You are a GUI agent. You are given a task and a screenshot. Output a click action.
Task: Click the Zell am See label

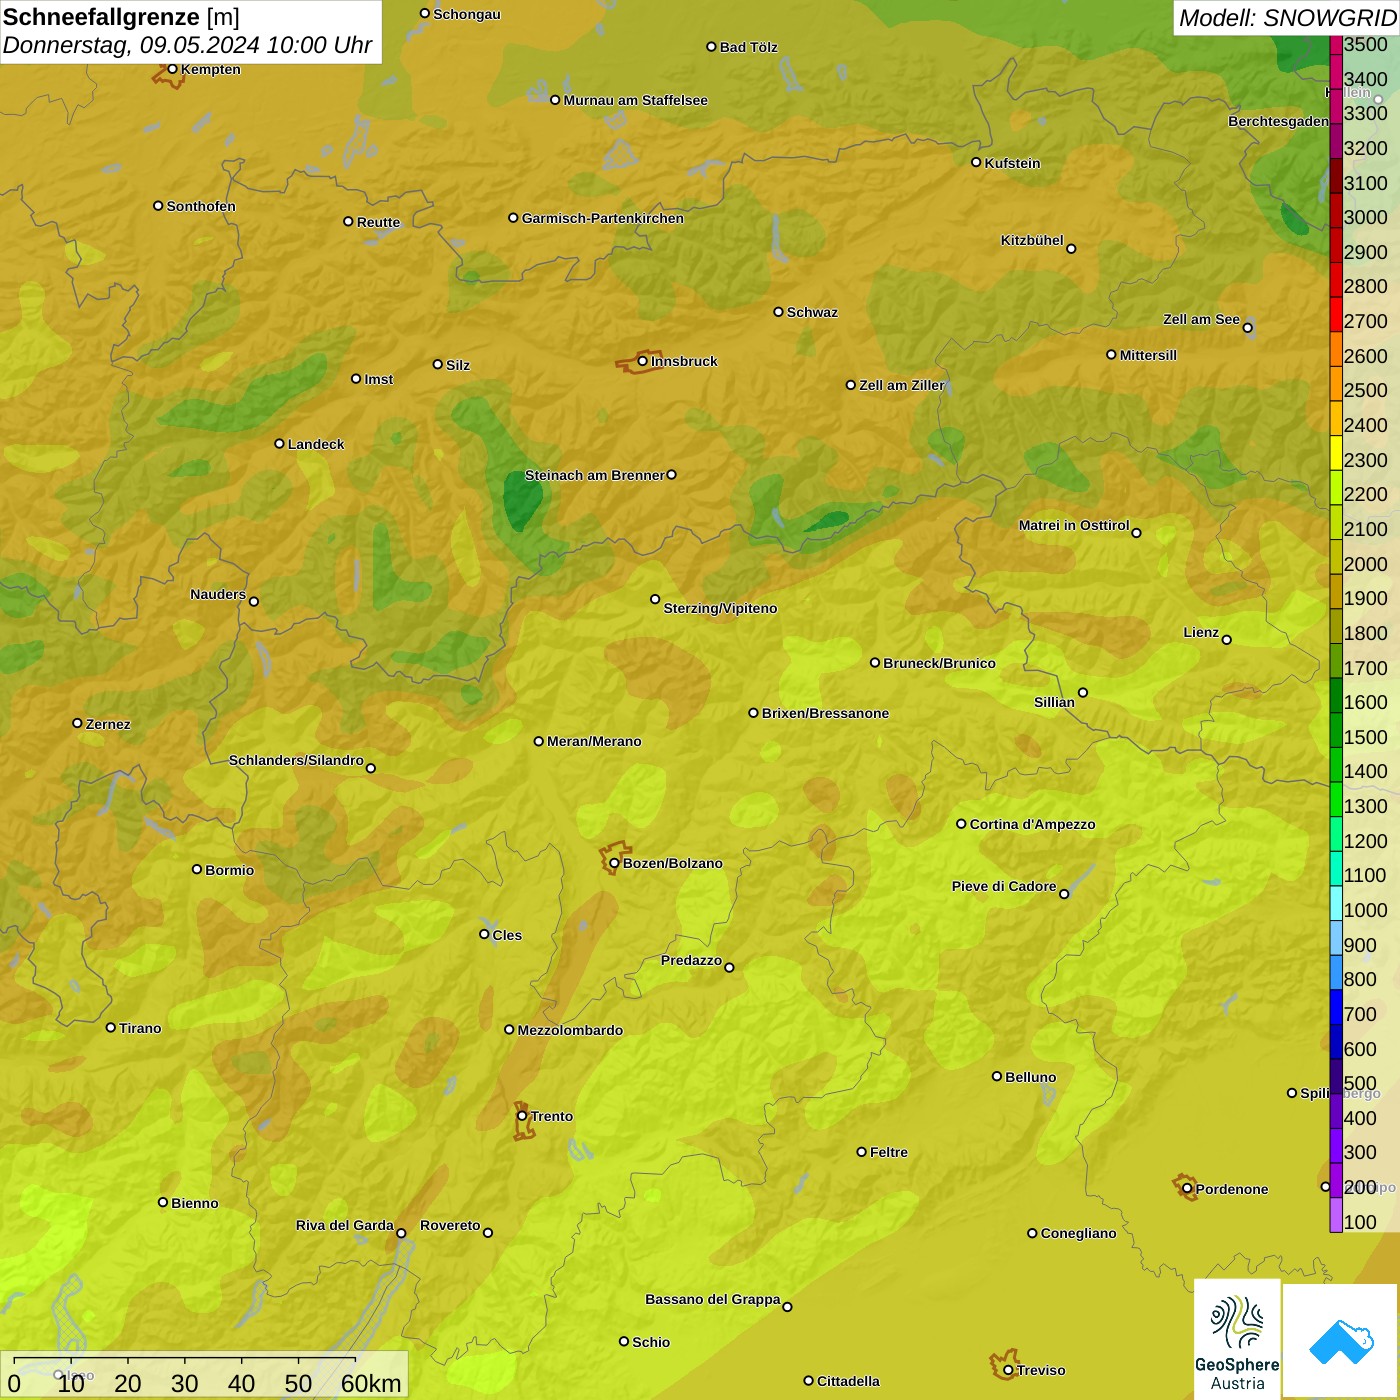pos(1201,319)
